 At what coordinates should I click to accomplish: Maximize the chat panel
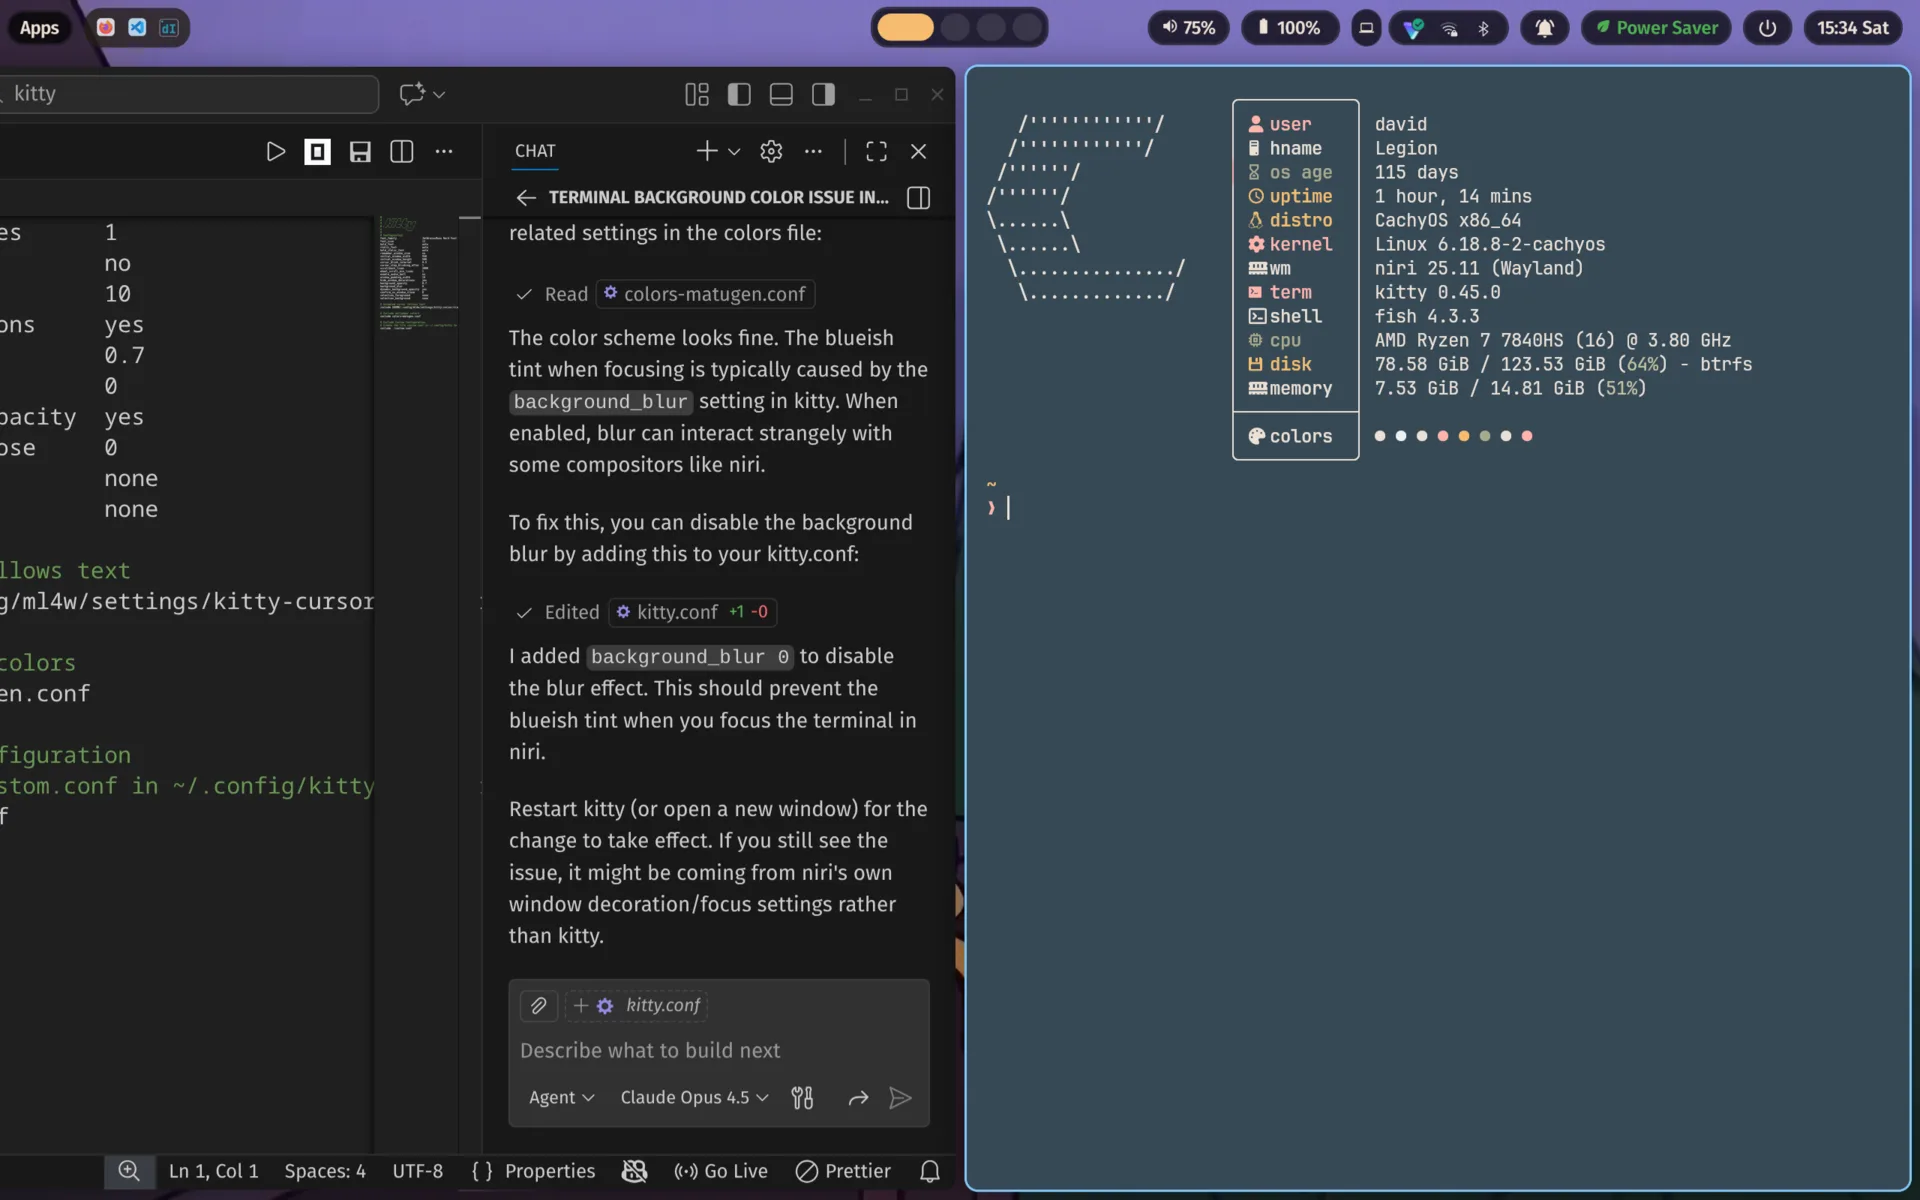(877, 151)
